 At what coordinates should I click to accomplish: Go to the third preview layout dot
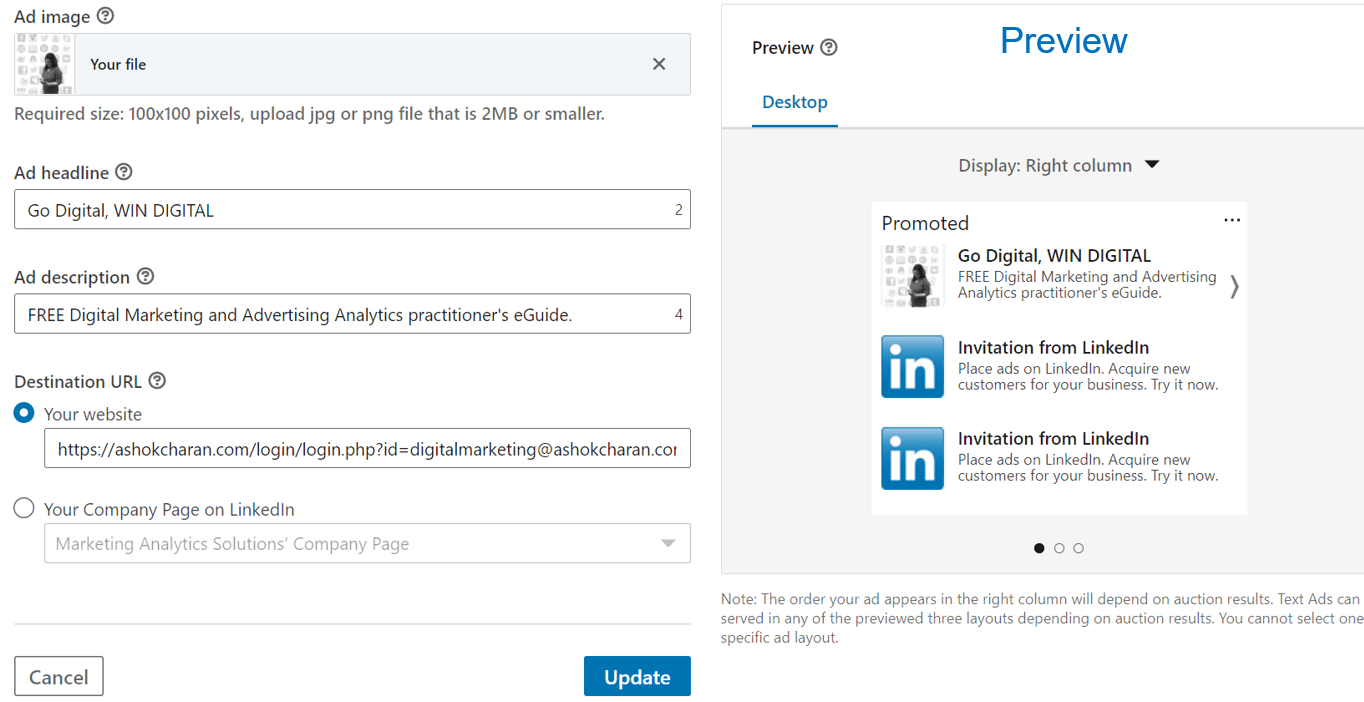pyautogui.click(x=1078, y=548)
